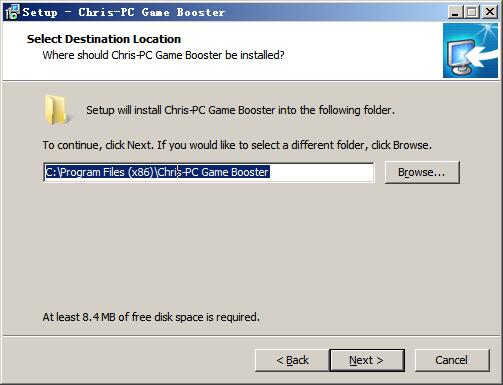Click the 'To continue, click Next' instruction
This screenshot has width=503, height=385.
[x=237, y=145]
